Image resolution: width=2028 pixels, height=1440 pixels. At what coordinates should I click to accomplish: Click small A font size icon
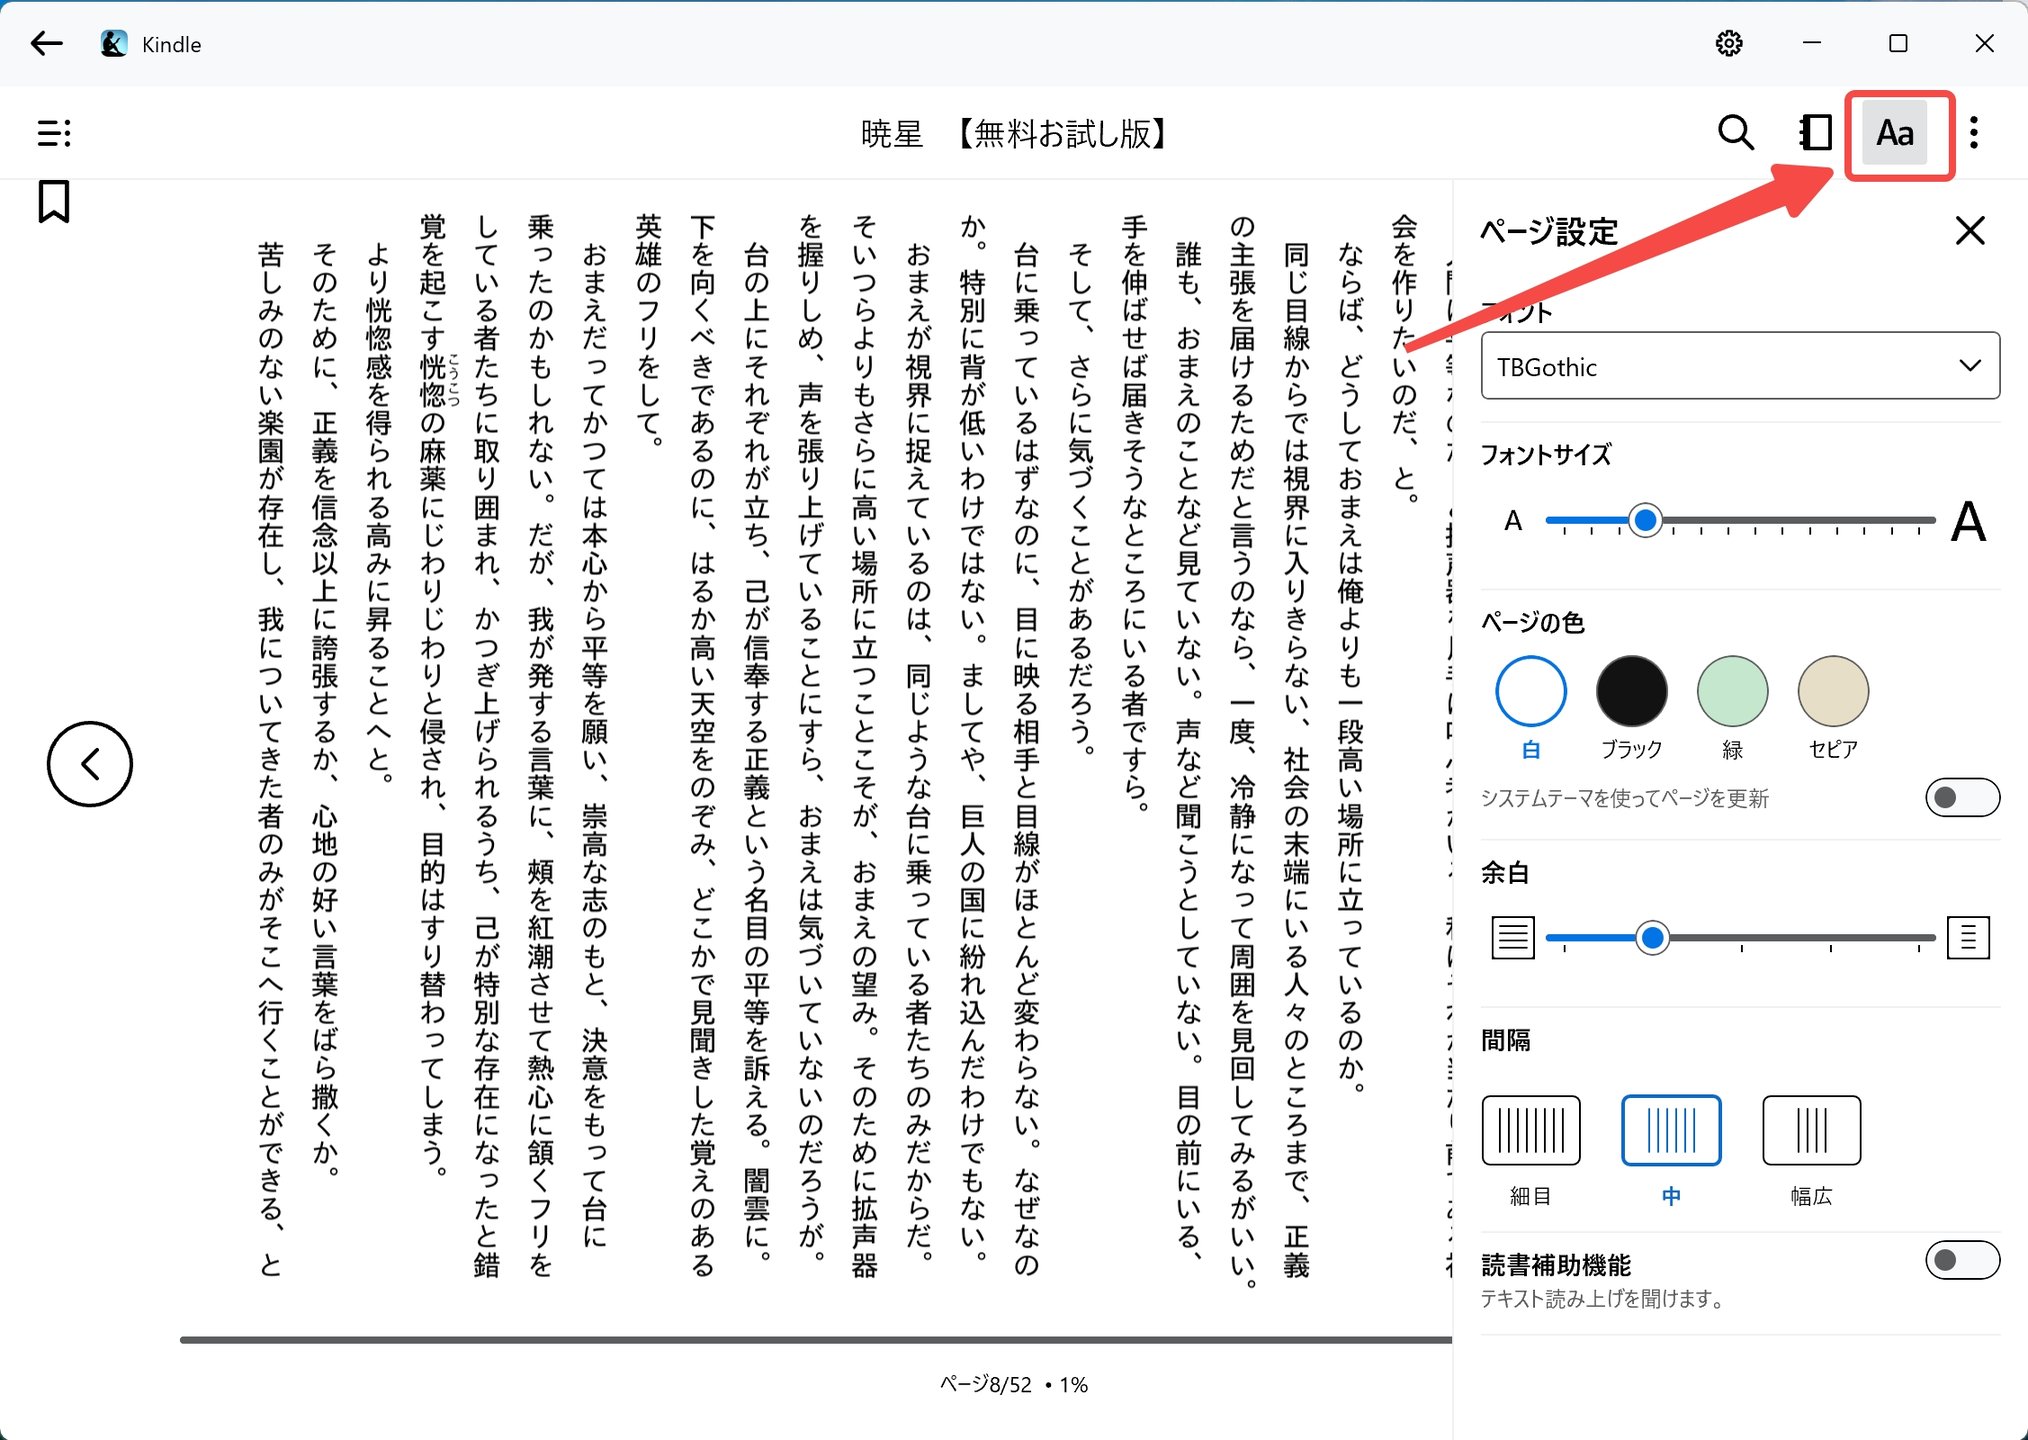1513,521
